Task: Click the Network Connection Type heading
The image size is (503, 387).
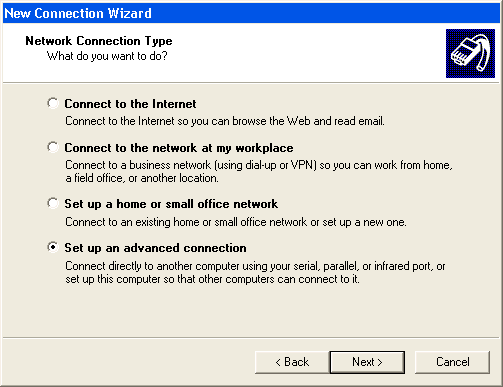Action: 99,41
